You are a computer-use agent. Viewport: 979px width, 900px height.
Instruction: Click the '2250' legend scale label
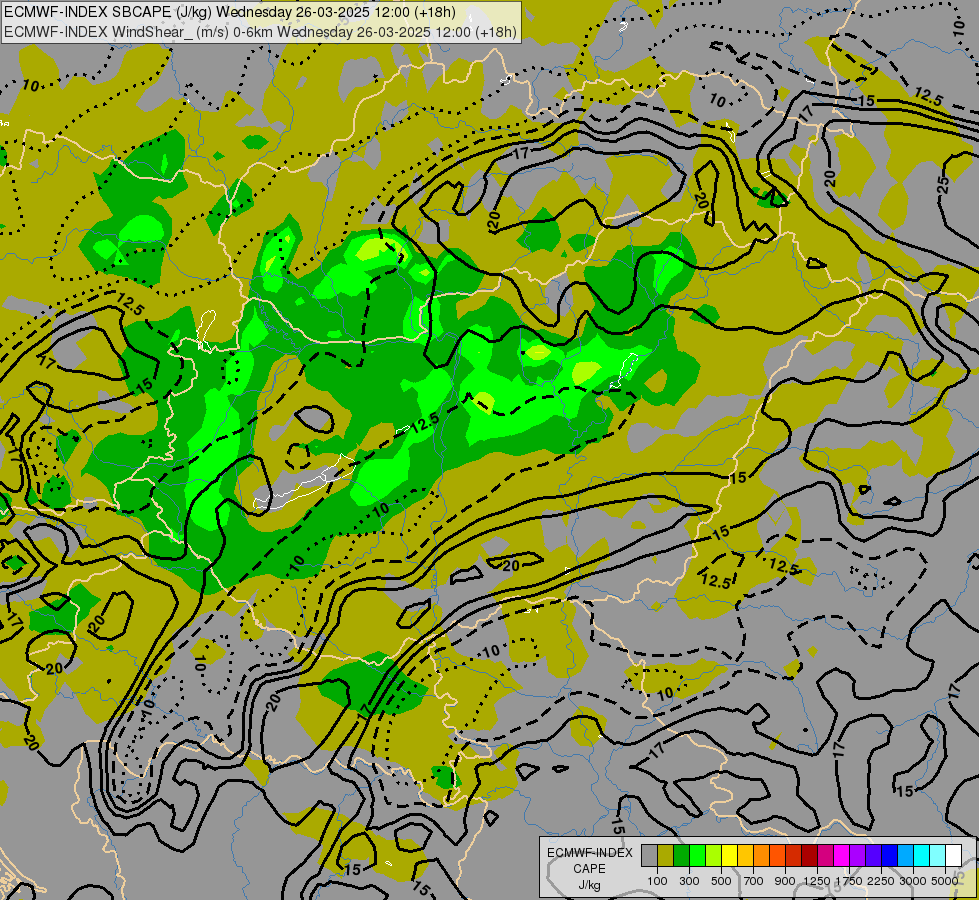point(881,881)
